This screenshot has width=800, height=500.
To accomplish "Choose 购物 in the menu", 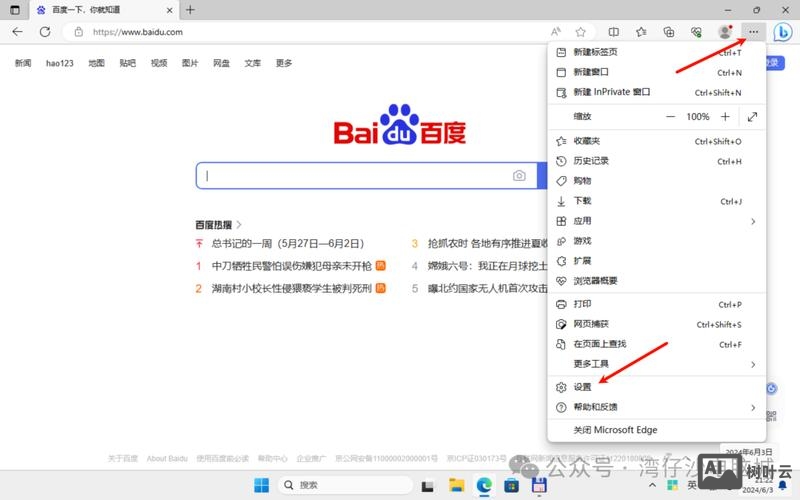I will 656,181.
